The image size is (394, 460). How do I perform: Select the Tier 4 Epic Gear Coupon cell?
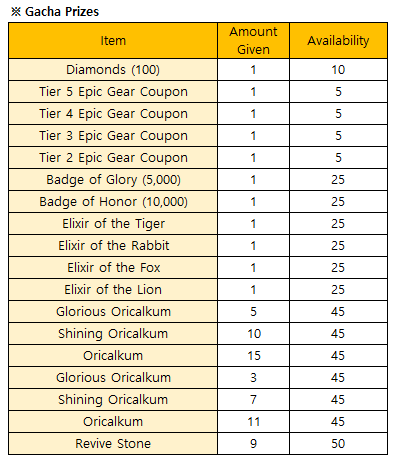[x=113, y=114]
